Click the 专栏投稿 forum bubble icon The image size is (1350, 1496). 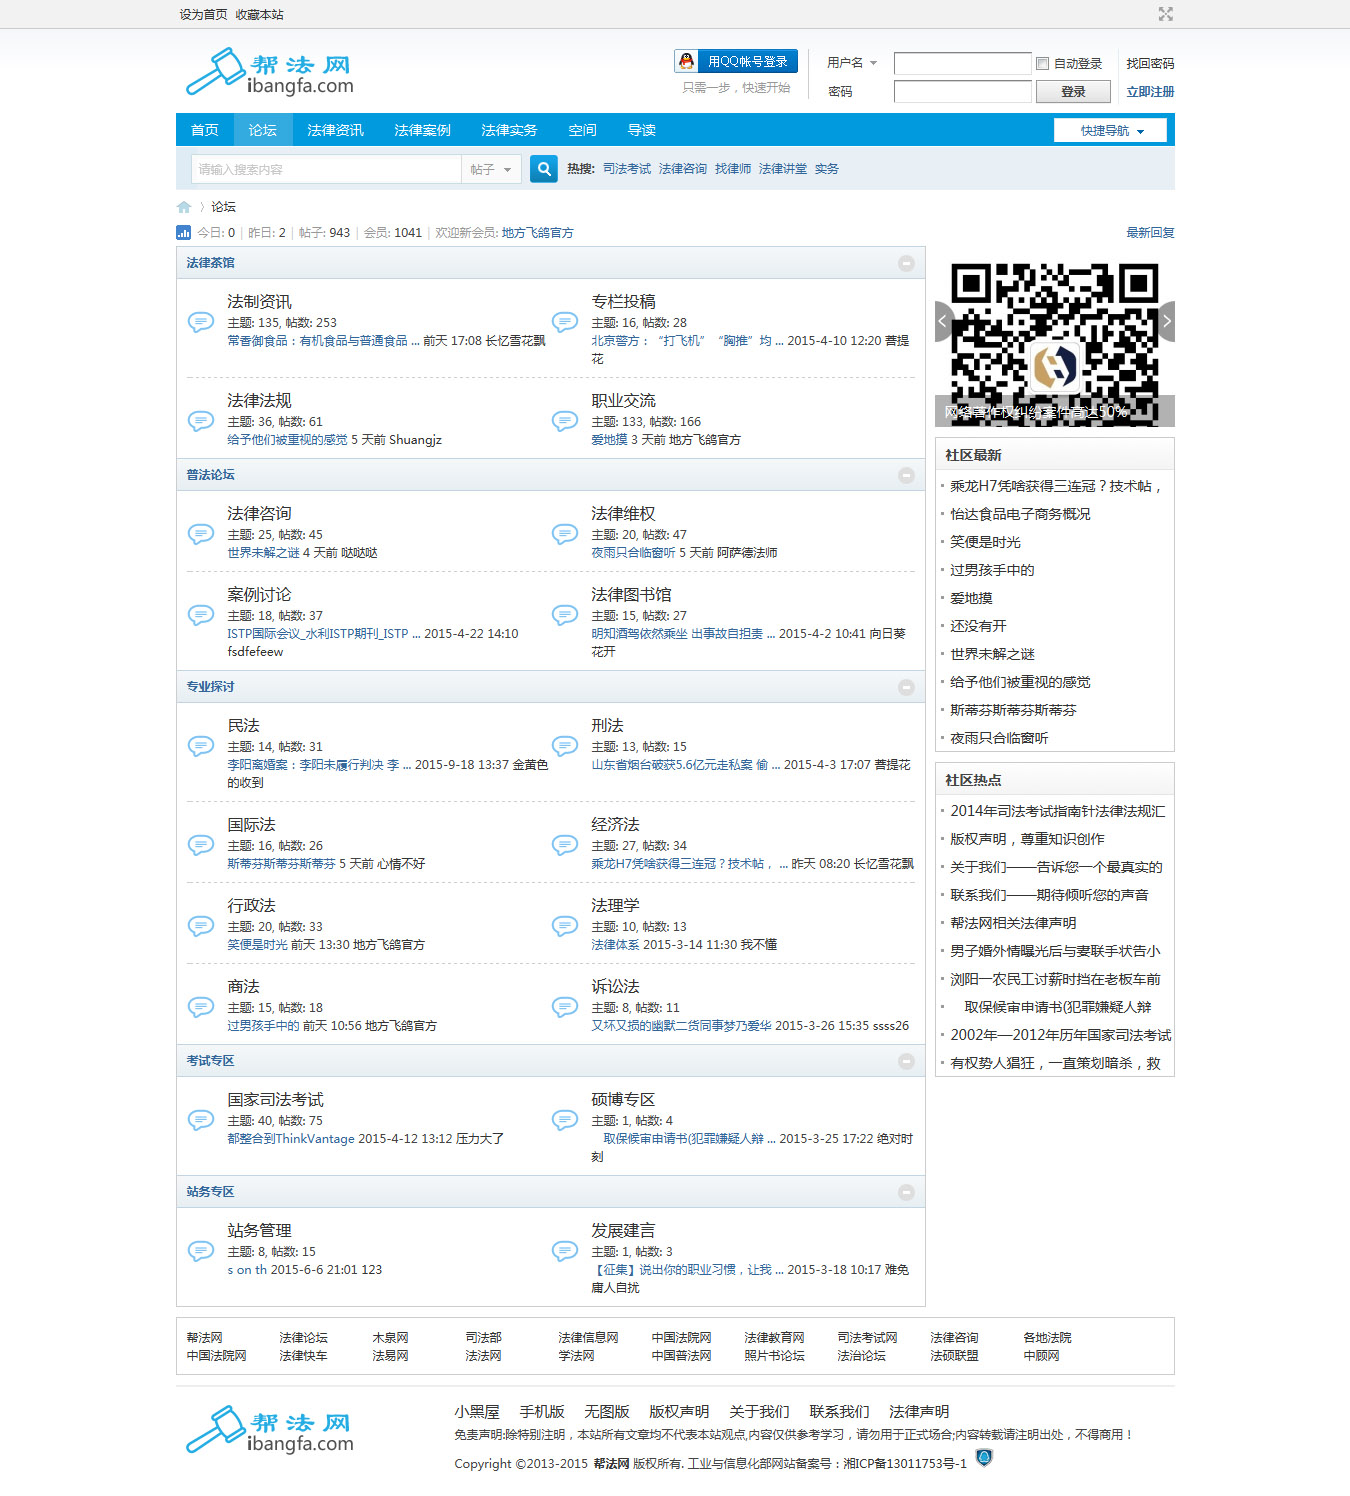coord(565,322)
